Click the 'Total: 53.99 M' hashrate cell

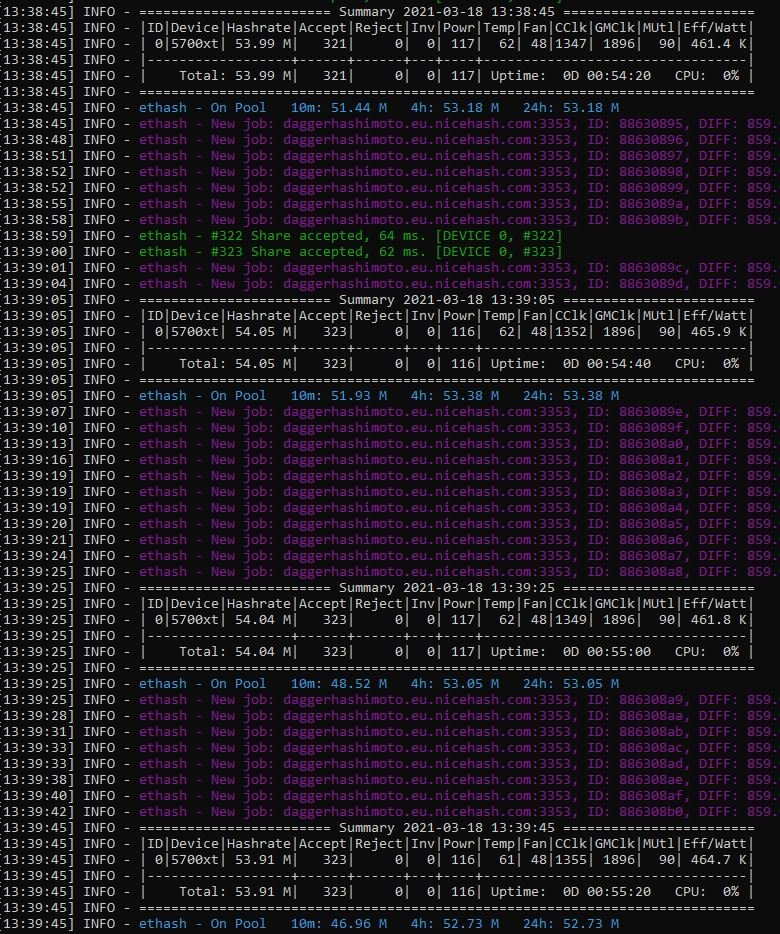point(235,76)
